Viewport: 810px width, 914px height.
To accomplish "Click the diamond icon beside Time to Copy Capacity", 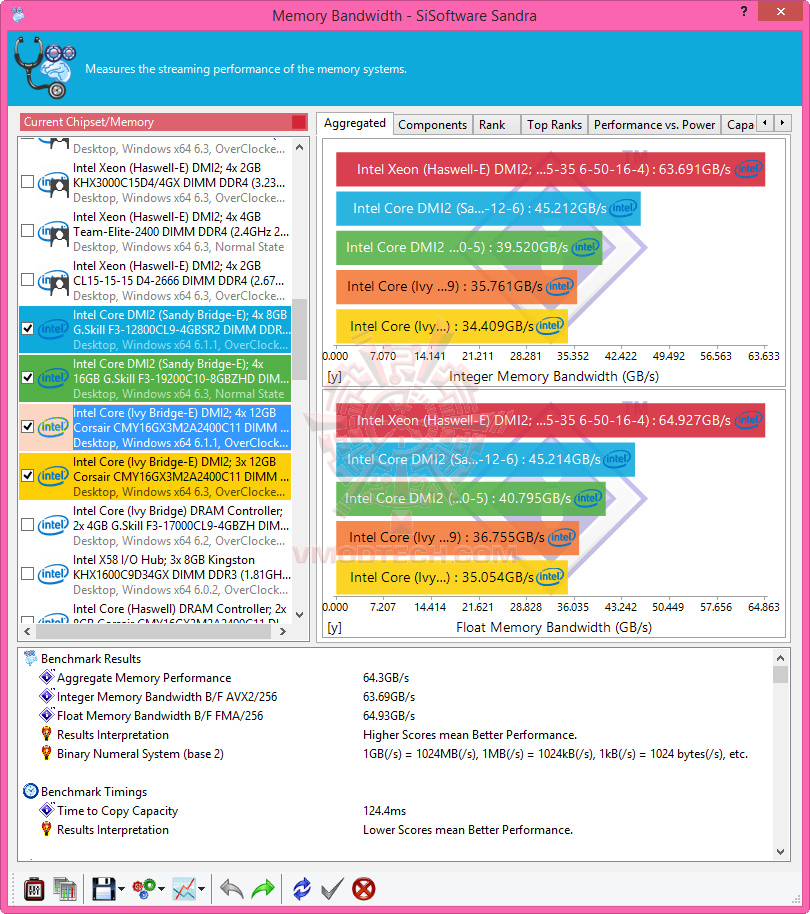I will (47, 810).
